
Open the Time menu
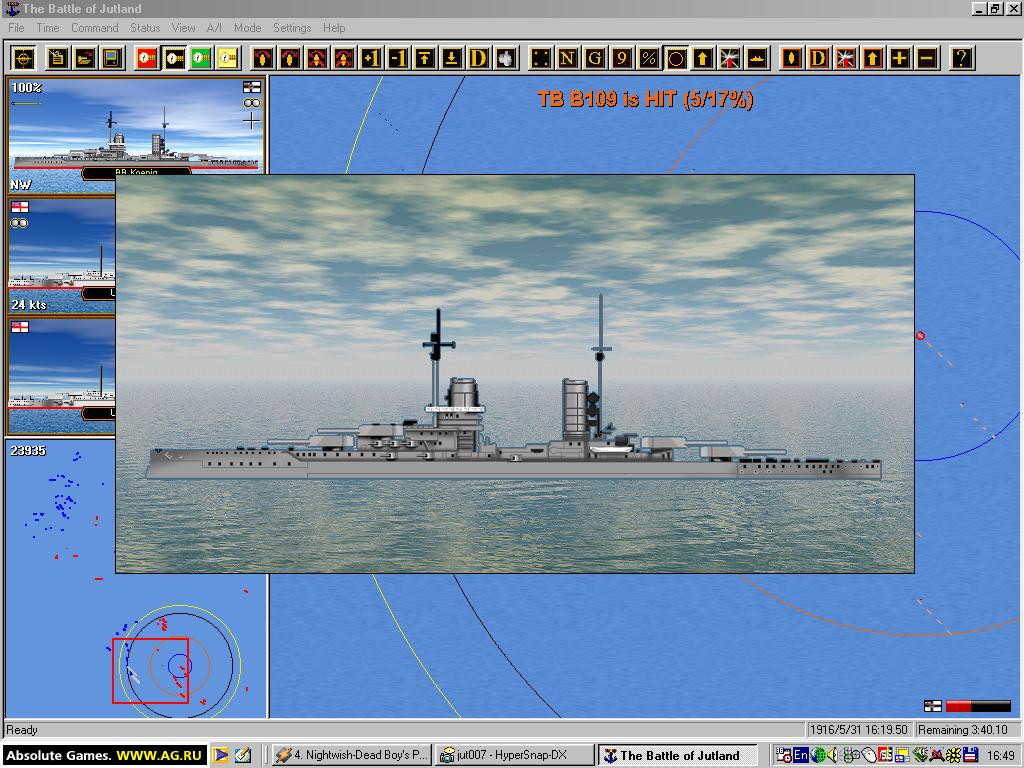pos(48,28)
